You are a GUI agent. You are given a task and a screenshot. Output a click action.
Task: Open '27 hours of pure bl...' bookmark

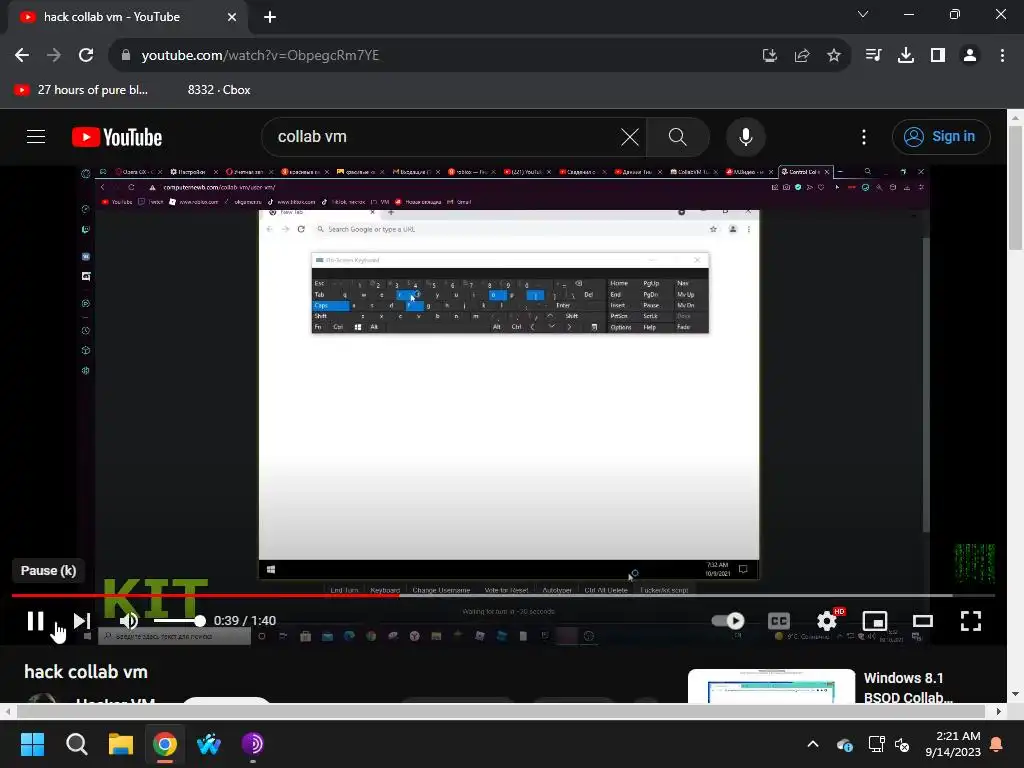pyautogui.click(x=81, y=90)
